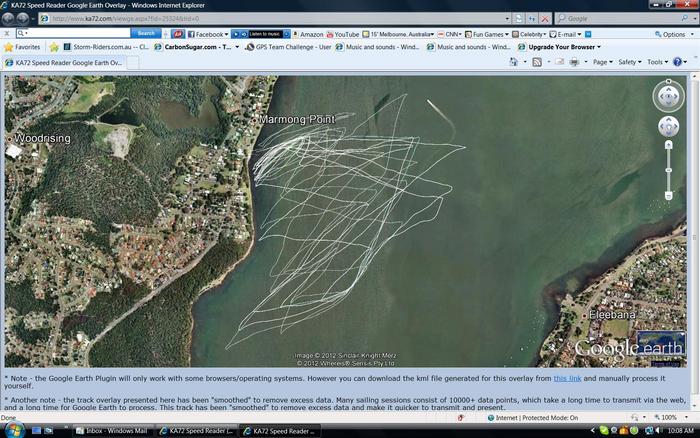
Task: Click the Google Earth zoom slider track
Action: (668, 168)
